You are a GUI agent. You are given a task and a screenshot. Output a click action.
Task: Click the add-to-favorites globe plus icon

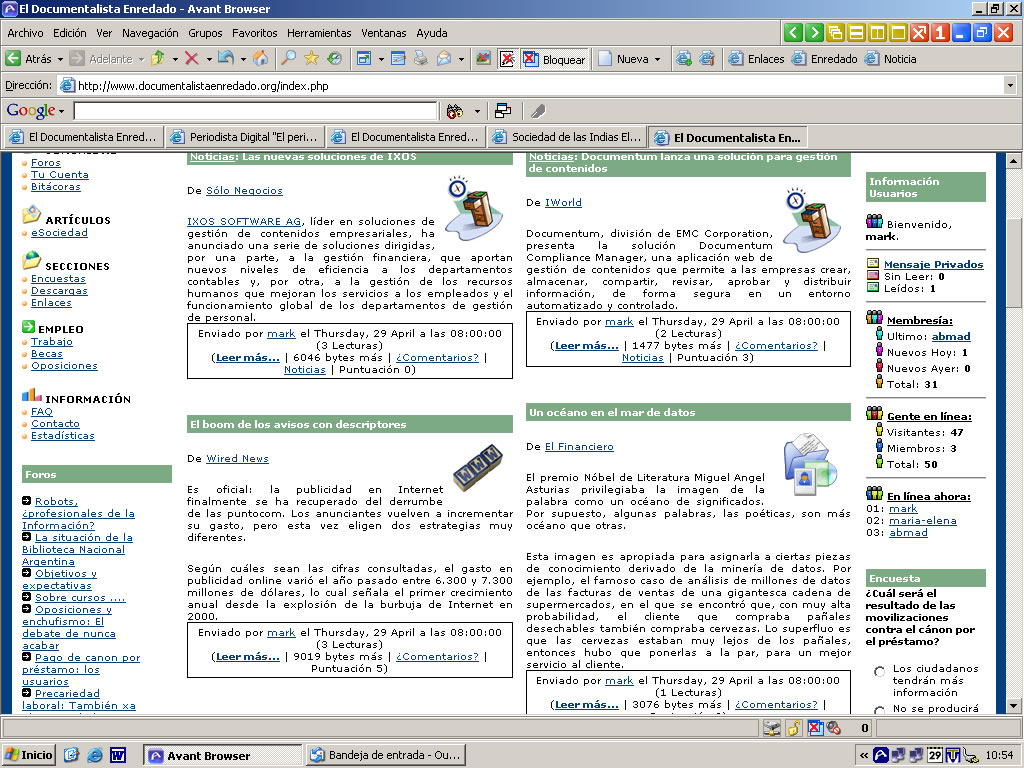pyautogui.click(x=684, y=59)
